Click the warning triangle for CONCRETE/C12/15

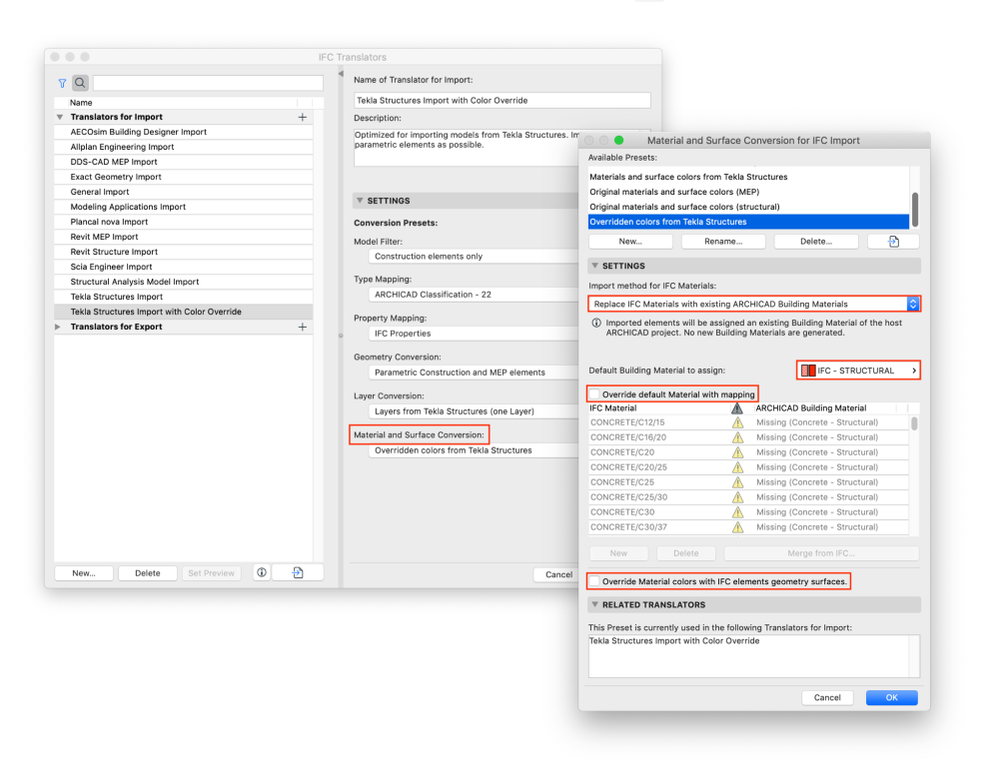(738, 422)
